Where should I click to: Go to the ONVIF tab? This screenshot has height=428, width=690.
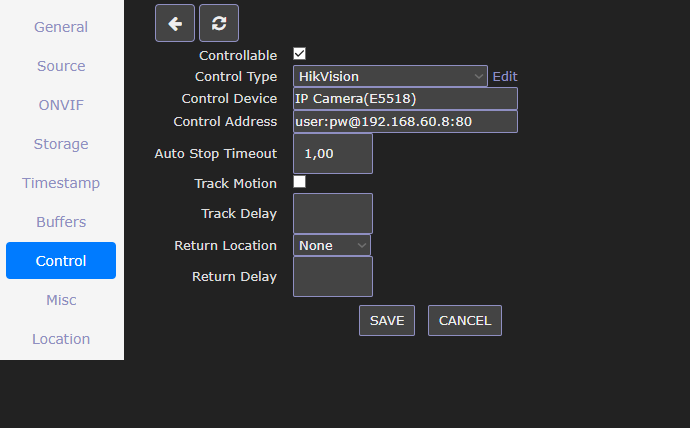(61, 105)
